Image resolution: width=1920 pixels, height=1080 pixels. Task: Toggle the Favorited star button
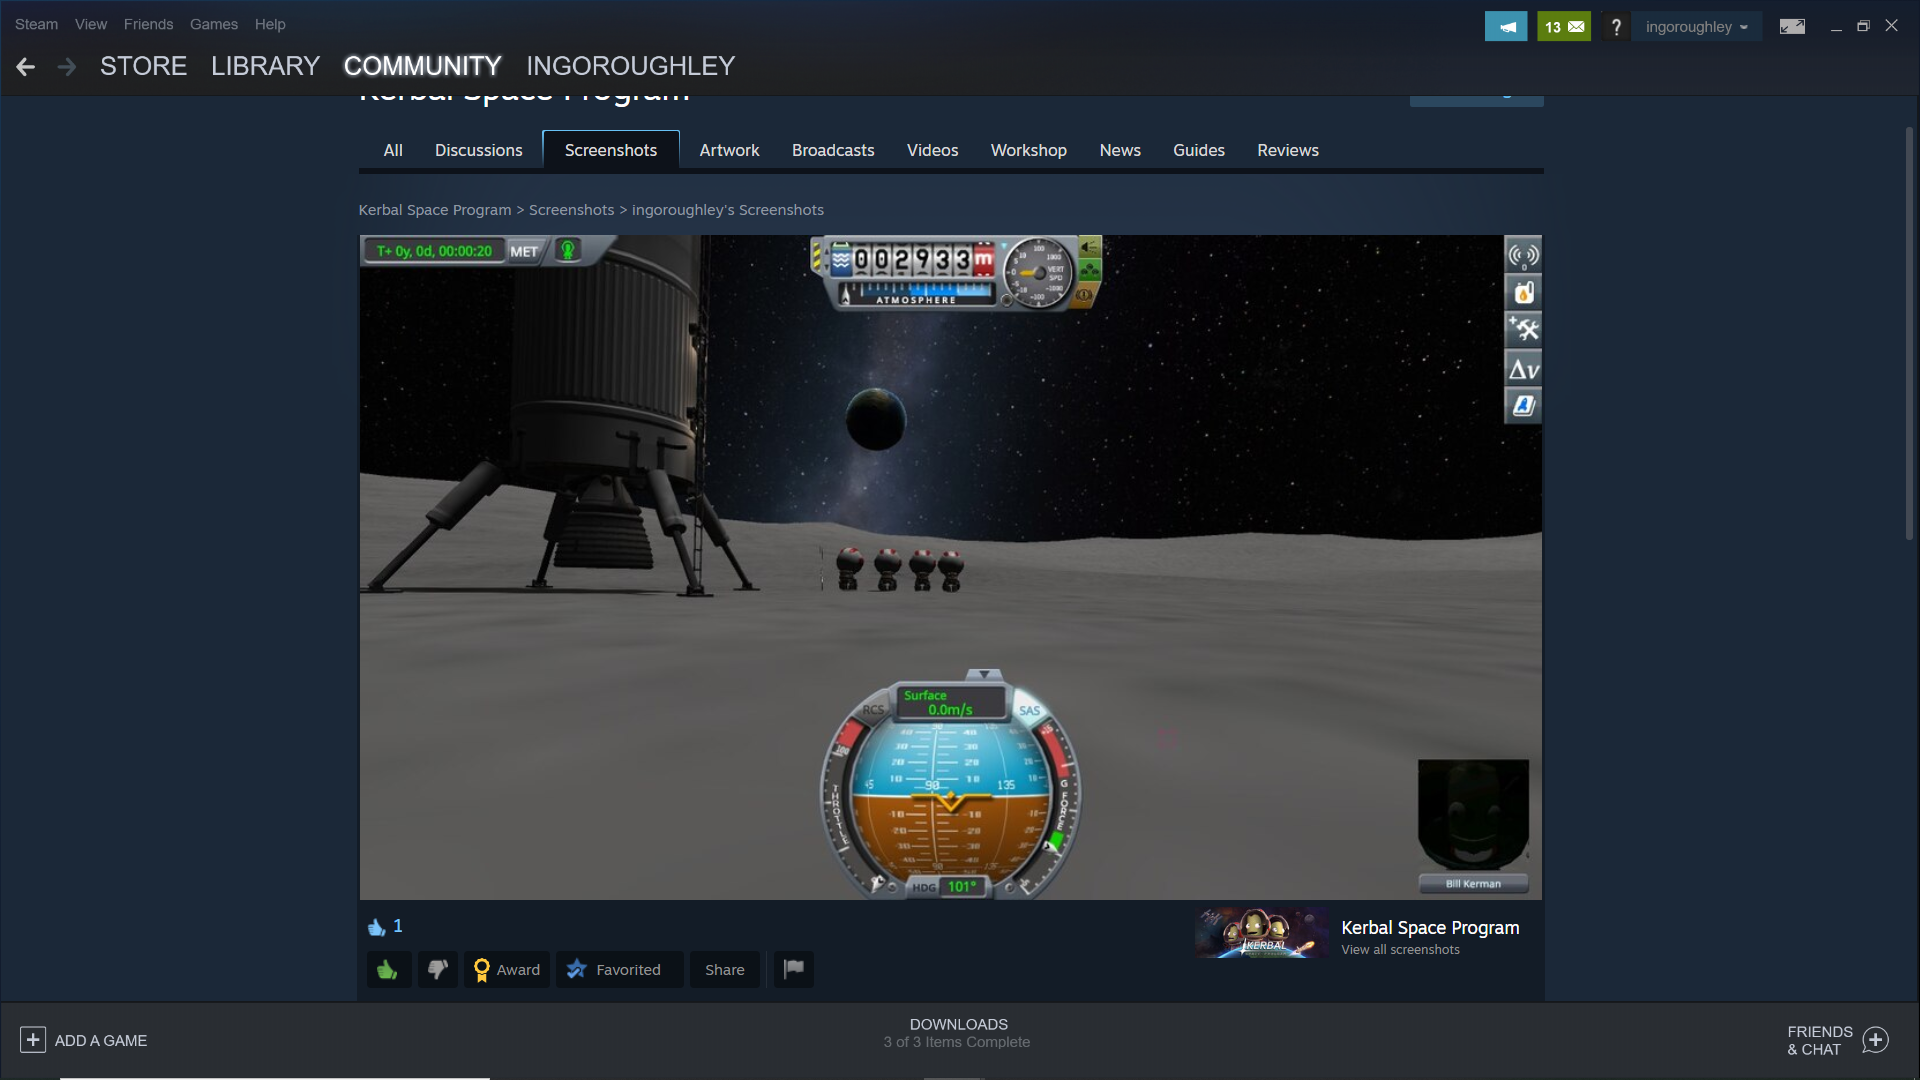(x=619, y=969)
